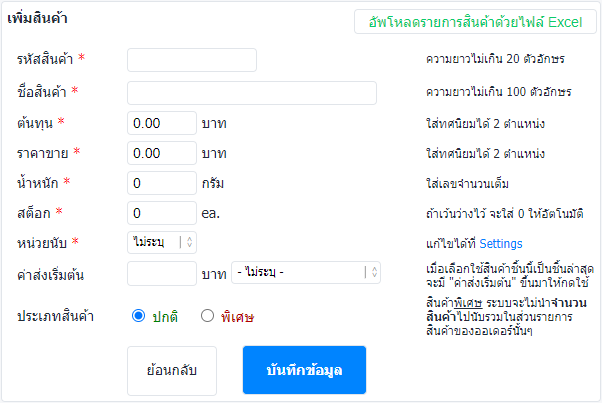The image size is (602, 403).
Task: Click the รหัสสินค้า product code field
Action: tap(192, 60)
